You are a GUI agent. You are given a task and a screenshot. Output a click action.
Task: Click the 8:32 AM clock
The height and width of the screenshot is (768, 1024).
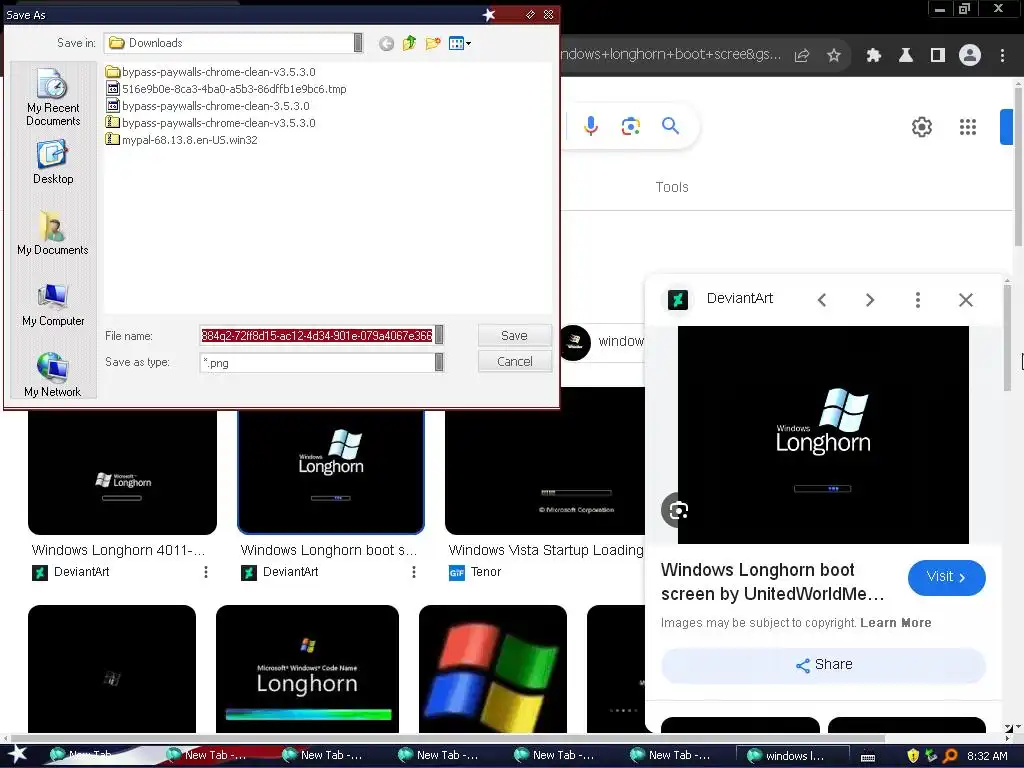pos(987,756)
